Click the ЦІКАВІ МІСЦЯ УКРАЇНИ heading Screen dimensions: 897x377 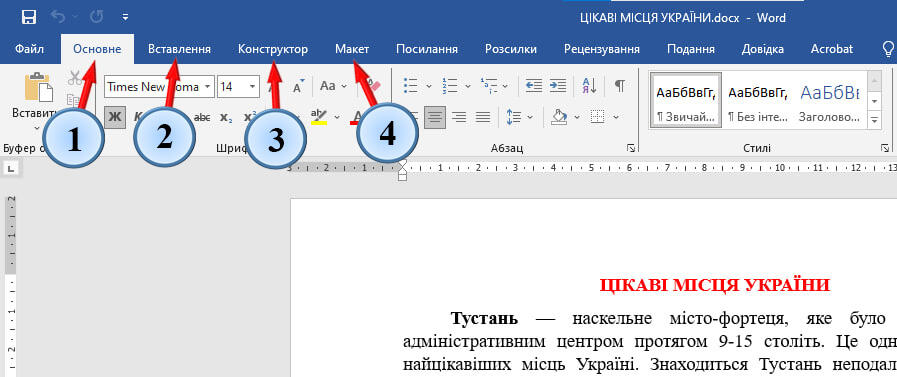[x=714, y=285]
